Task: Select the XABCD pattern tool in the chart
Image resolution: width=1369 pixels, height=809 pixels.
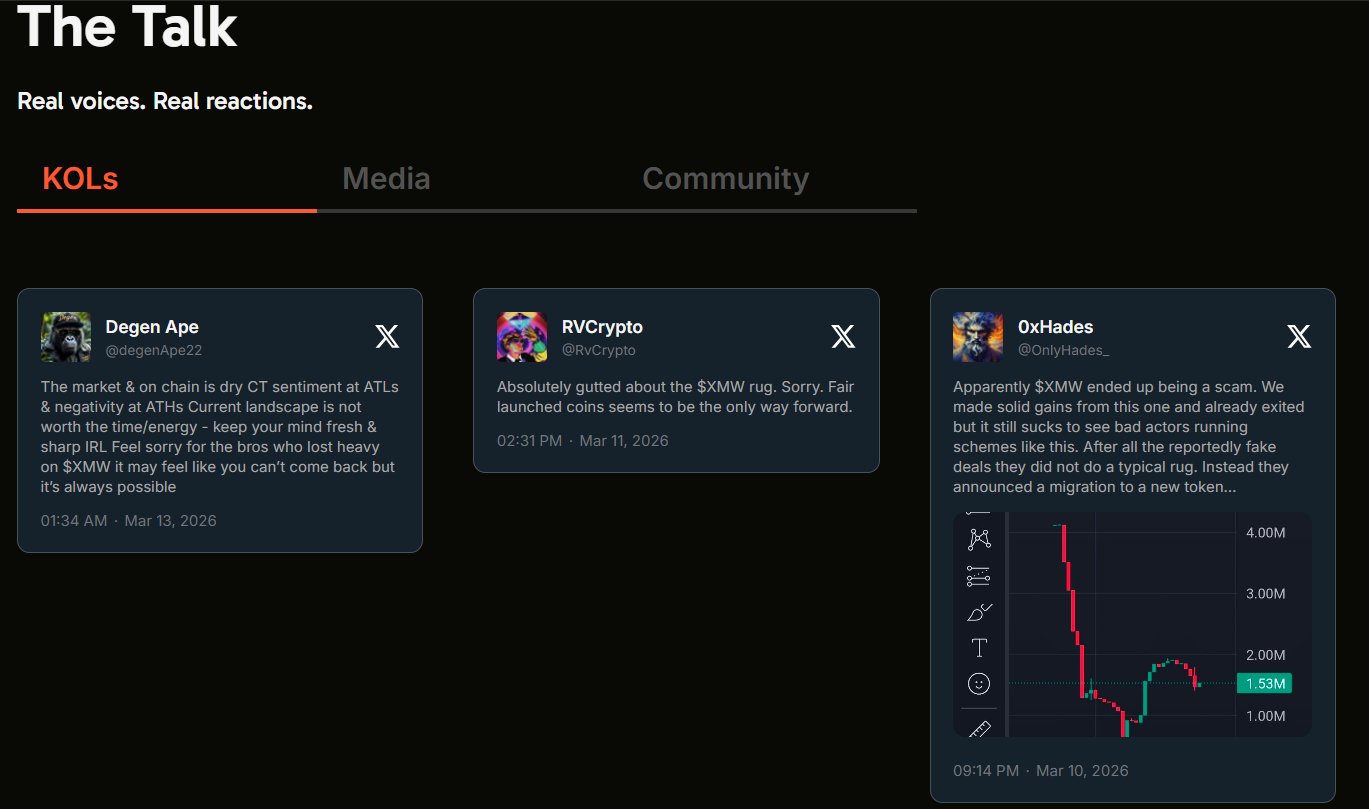Action: click(x=979, y=540)
